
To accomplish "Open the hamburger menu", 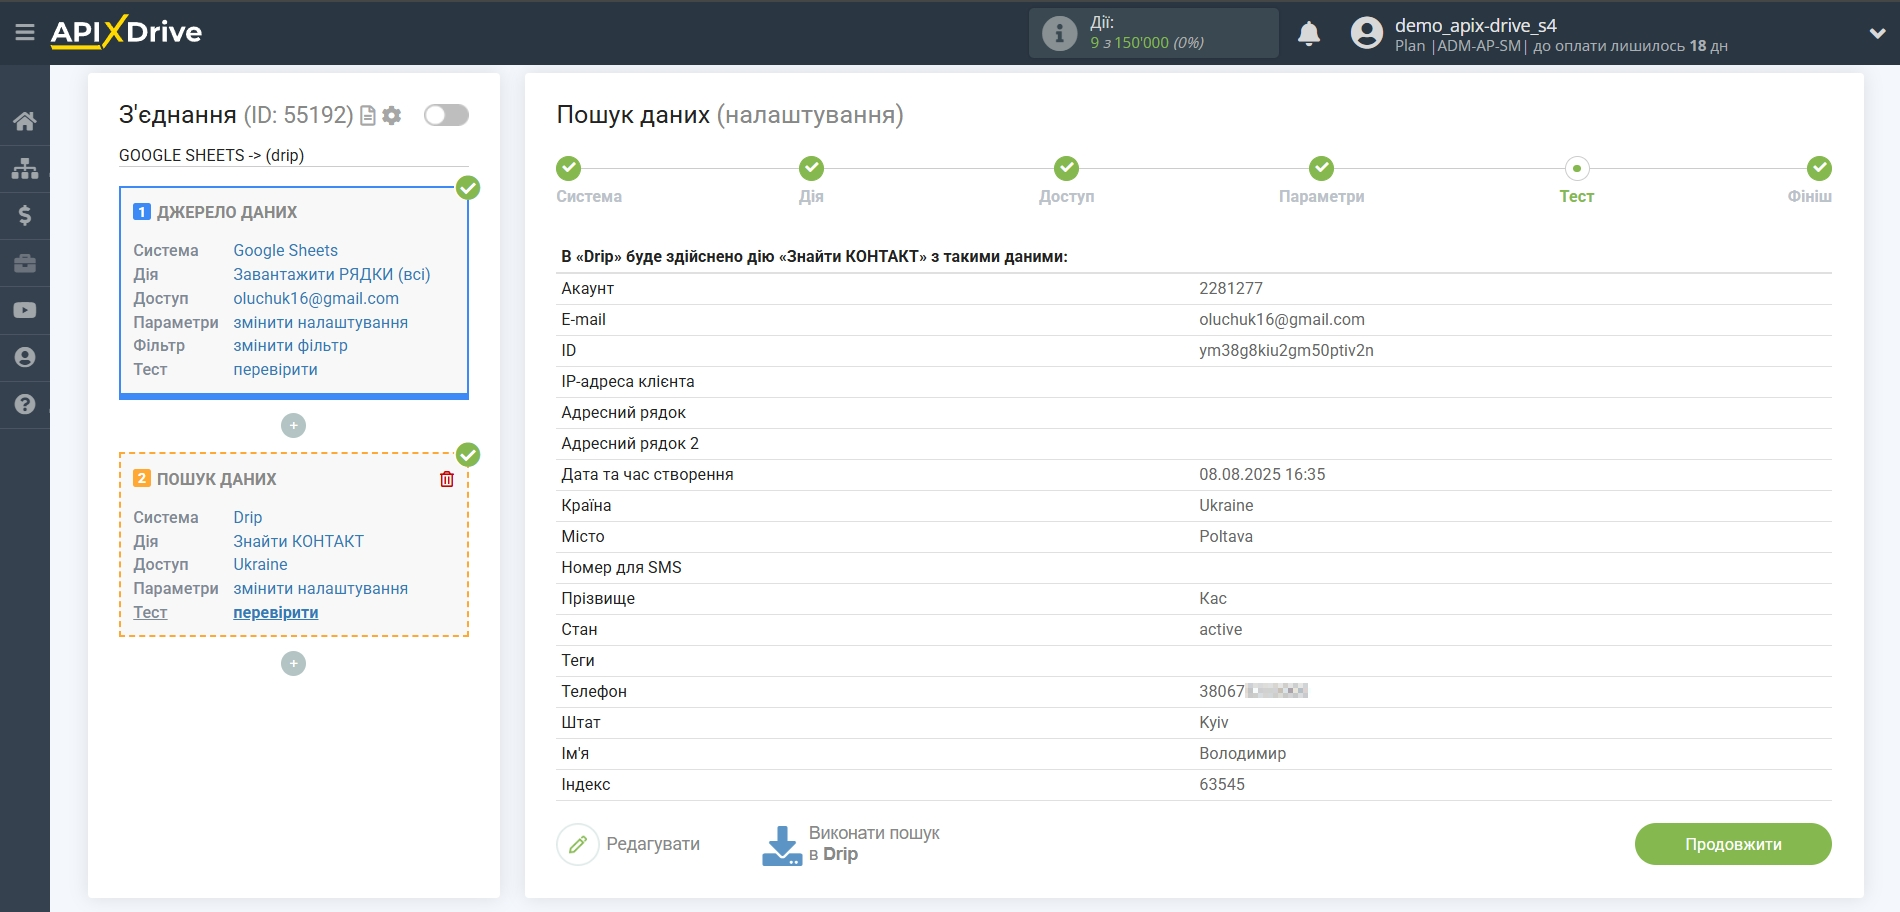I will click(x=25, y=33).
